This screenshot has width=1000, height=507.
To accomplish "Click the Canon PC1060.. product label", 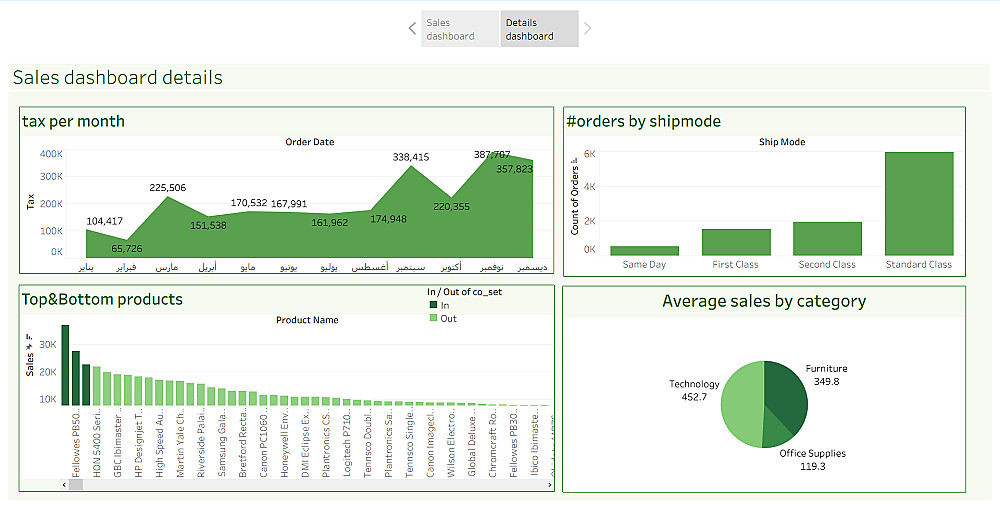I will [263, 445].
